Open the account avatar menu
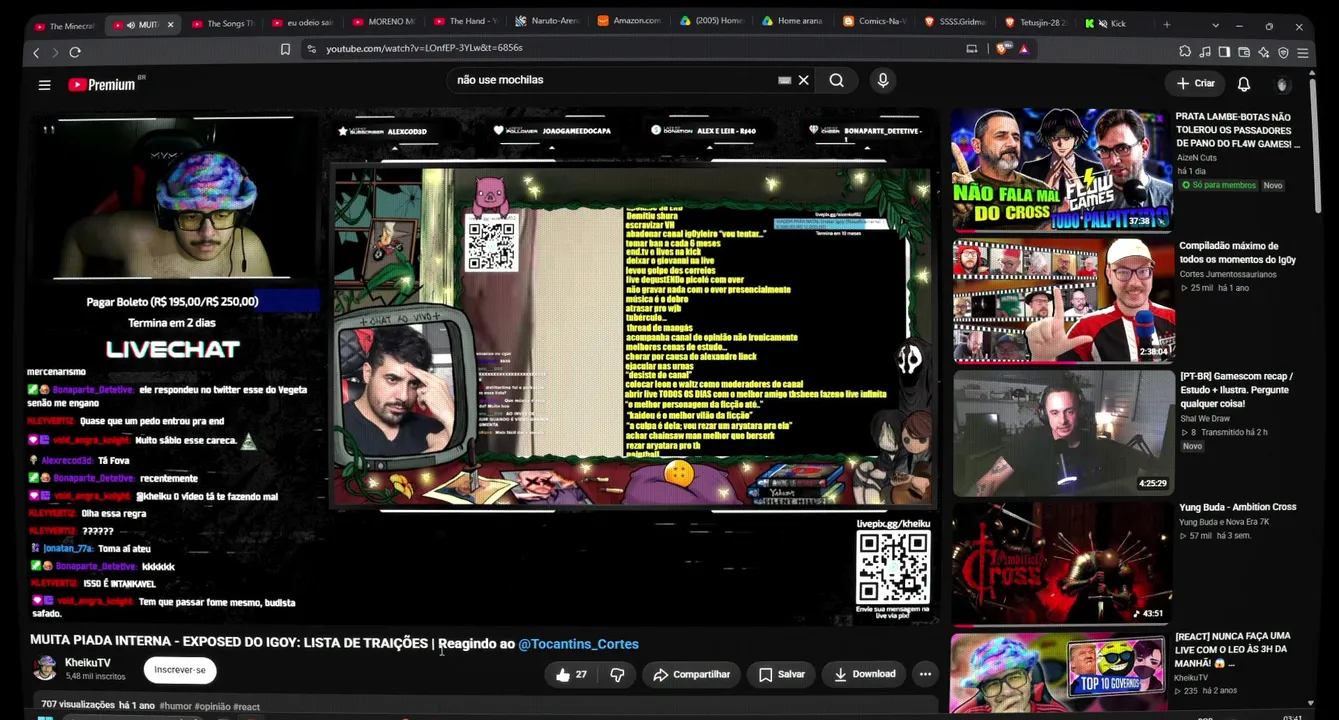The image size is (1339, 720). (x=1283, y=84)
